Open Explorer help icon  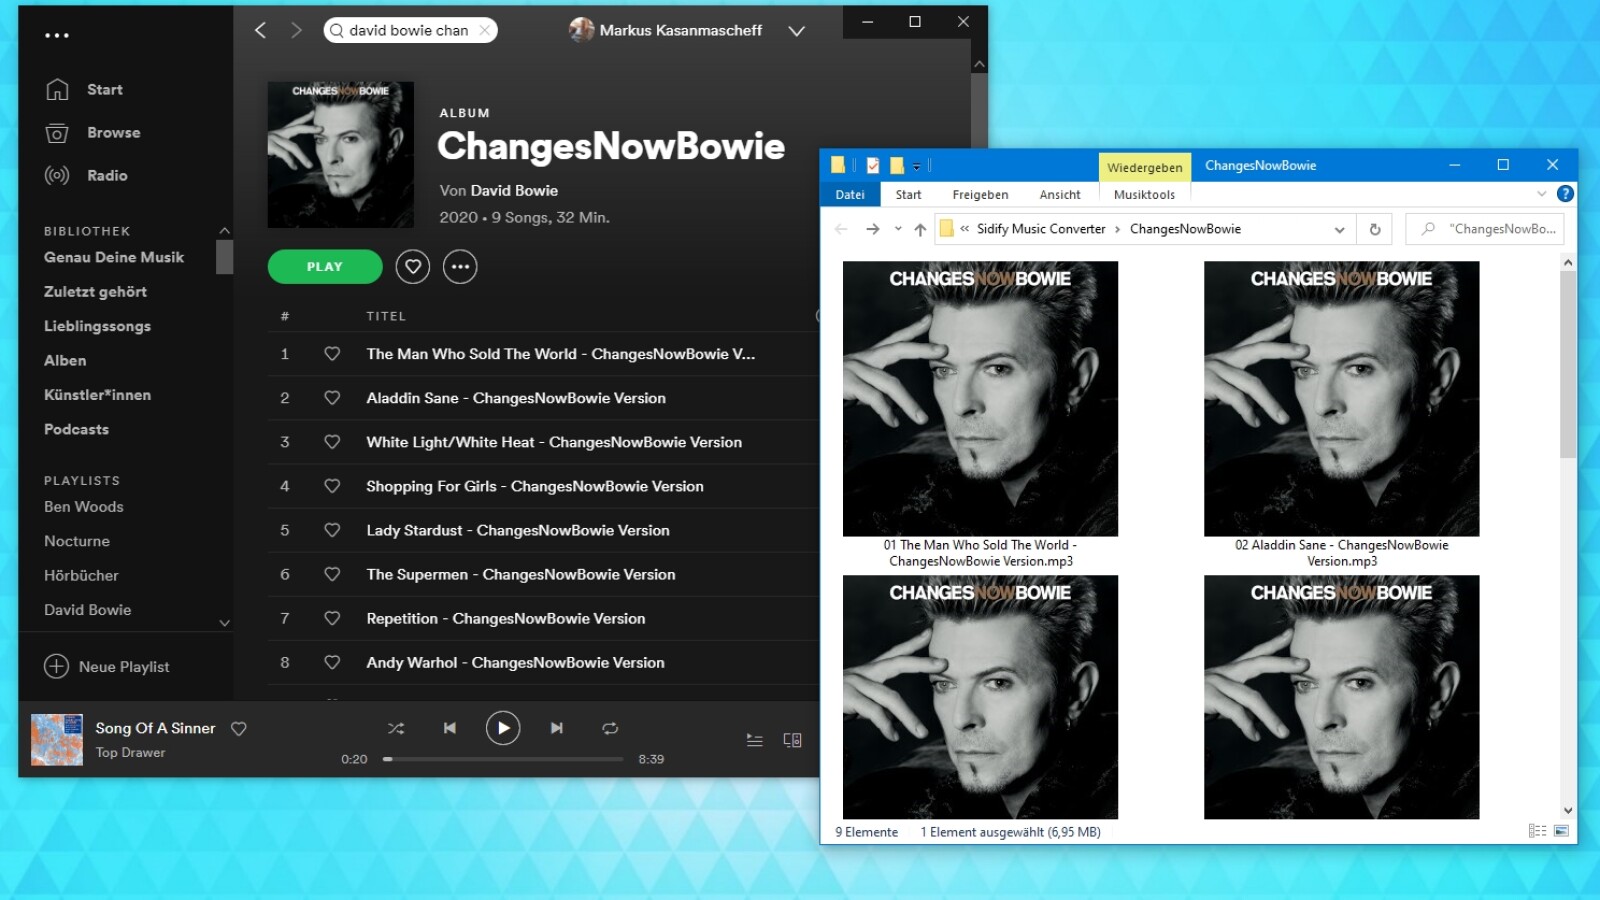pyautogui.click(x=1565, y=194)
